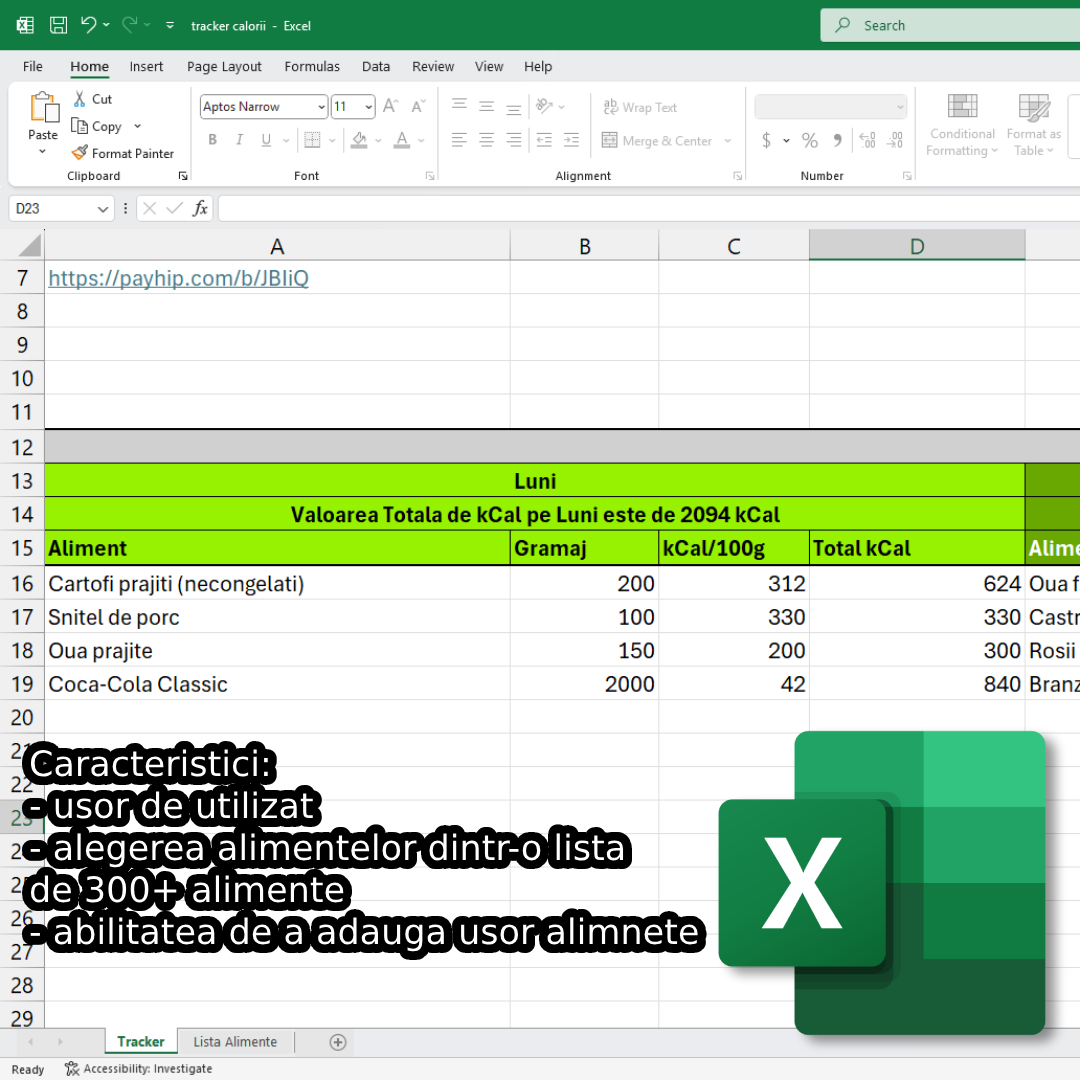Click Align Right icon
Image resolution: width=1080 pixels, height=1080 pixels.
514,140
